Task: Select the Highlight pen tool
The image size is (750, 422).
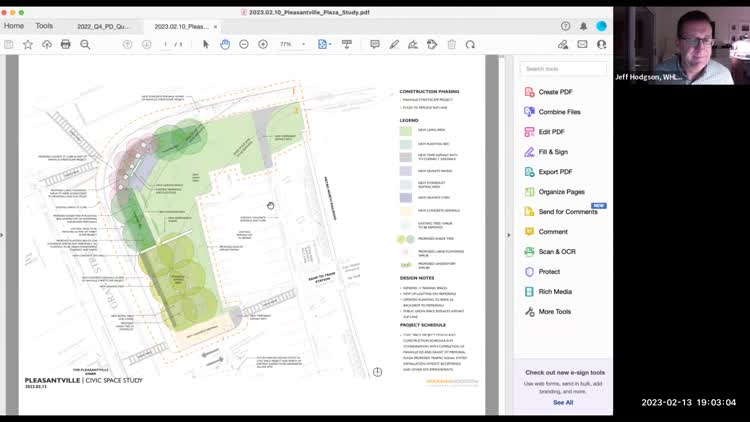Action: point(394,44)
